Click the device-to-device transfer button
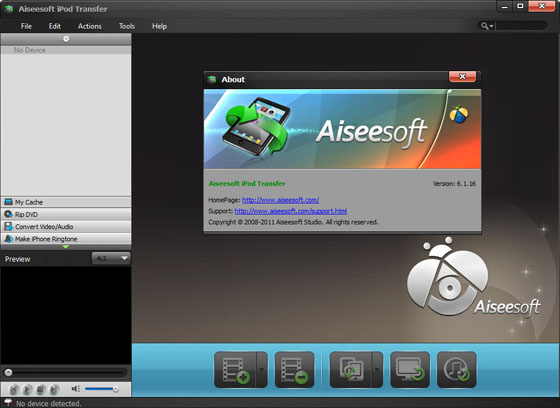 pyautogui.click(x=351, y=370)
